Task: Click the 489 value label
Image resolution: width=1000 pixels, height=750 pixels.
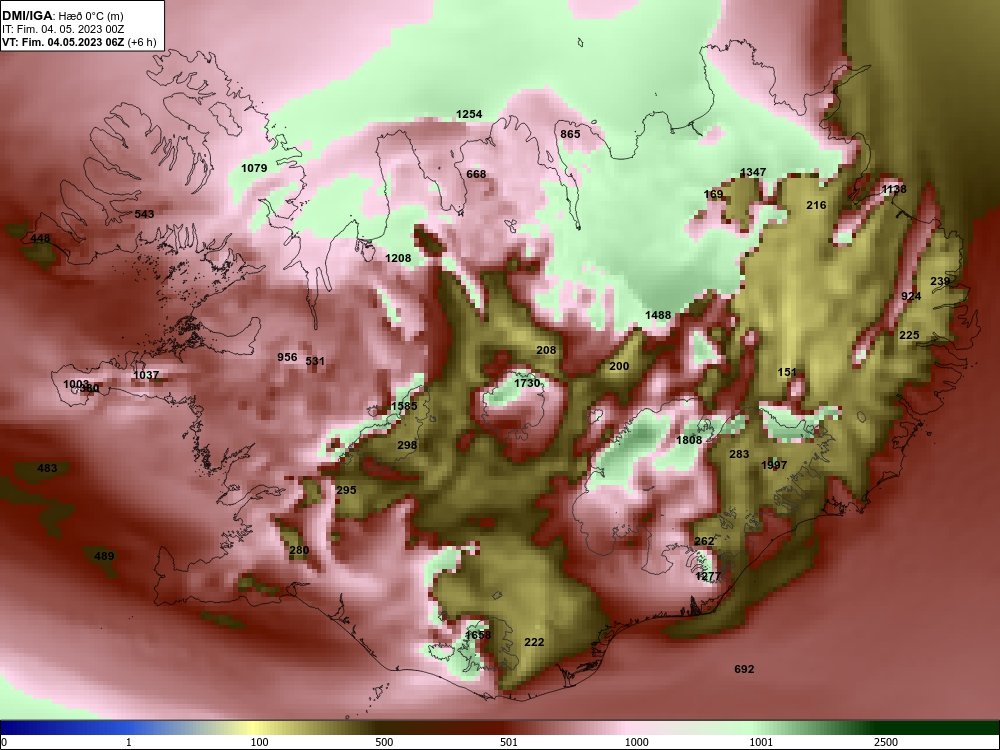Action: pos(104,556)
